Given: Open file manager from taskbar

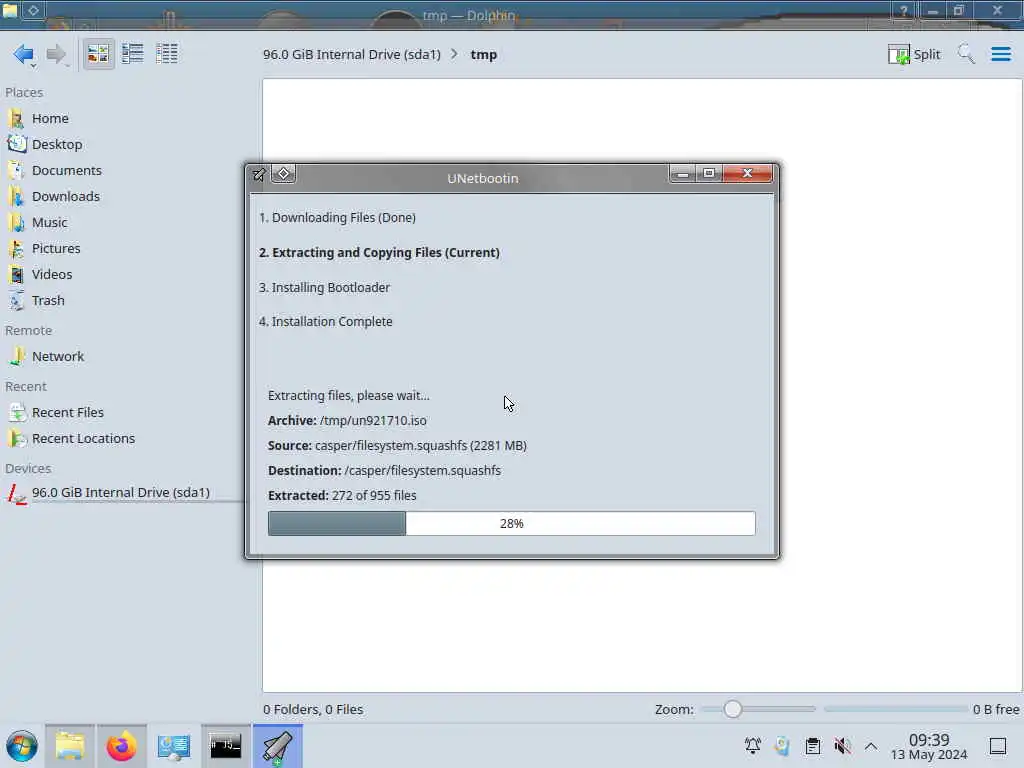Looking at the screenshot, I should [x=70, y=746].
